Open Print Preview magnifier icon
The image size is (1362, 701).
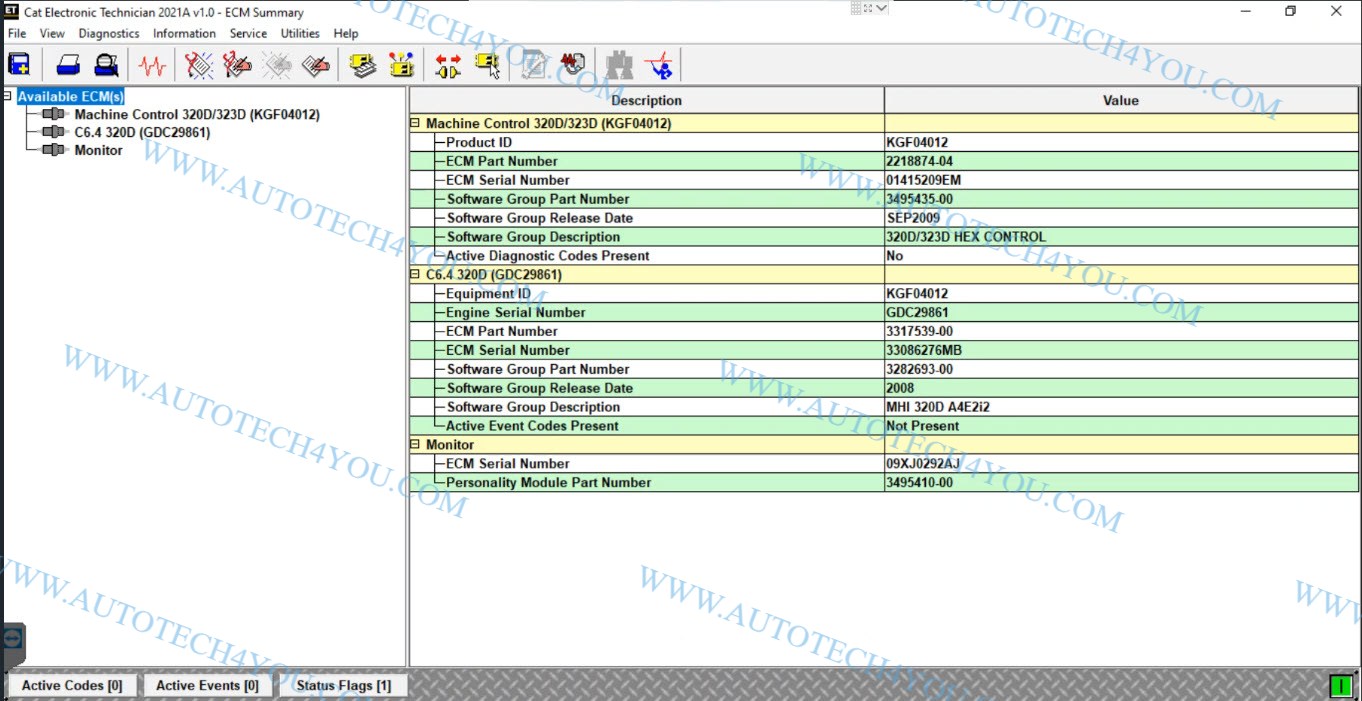pyautogui.click(x=106, y=66)
